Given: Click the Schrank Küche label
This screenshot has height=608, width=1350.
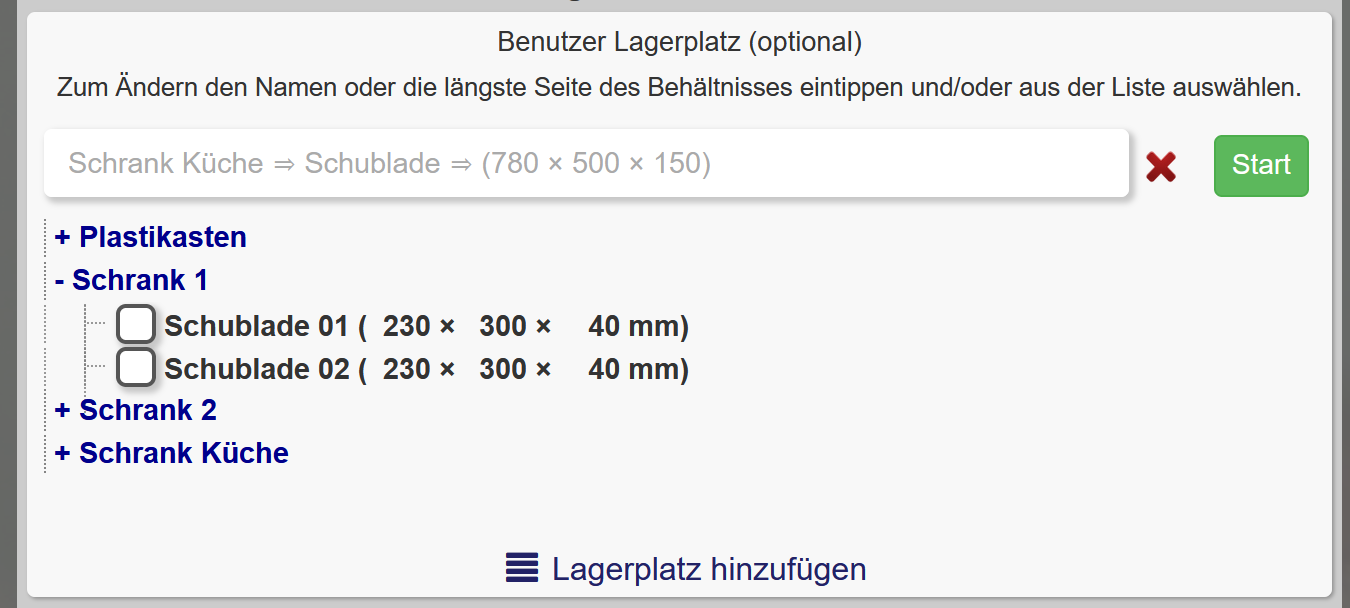Looking at the screenshot, I should (x=185, y=453).
